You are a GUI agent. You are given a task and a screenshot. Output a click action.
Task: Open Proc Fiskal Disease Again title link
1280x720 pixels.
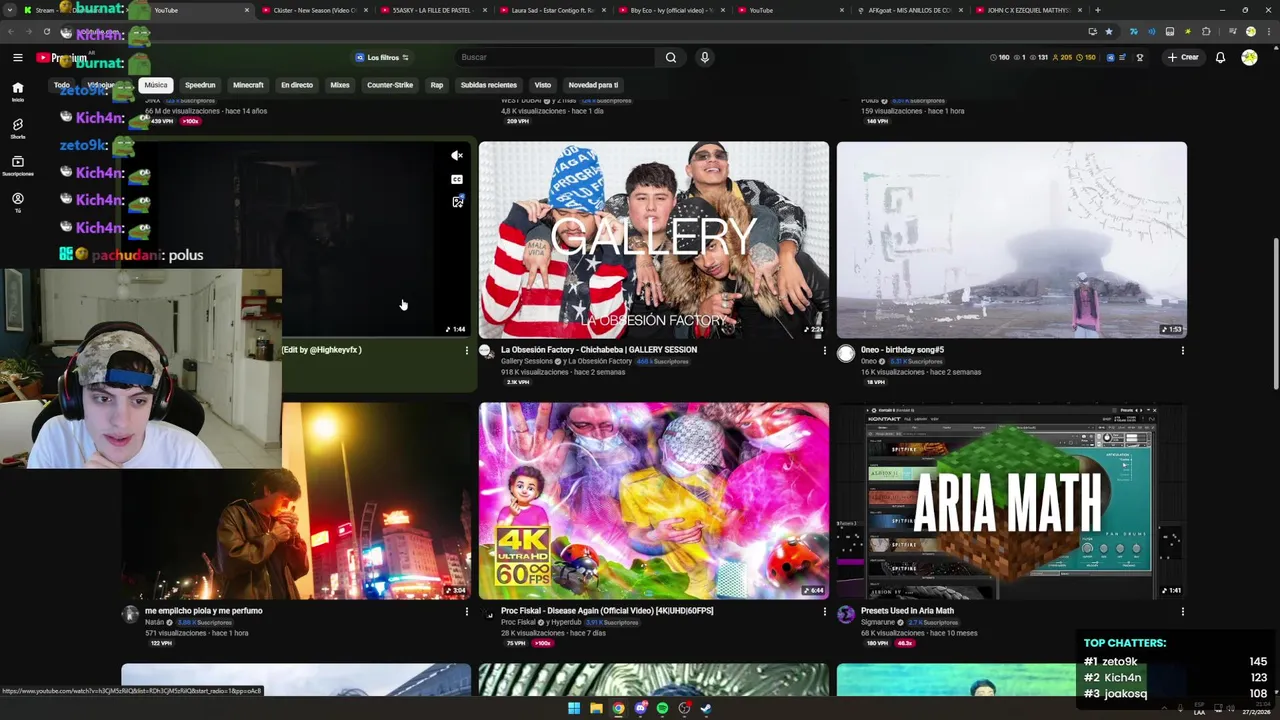(x=607, y=611)
